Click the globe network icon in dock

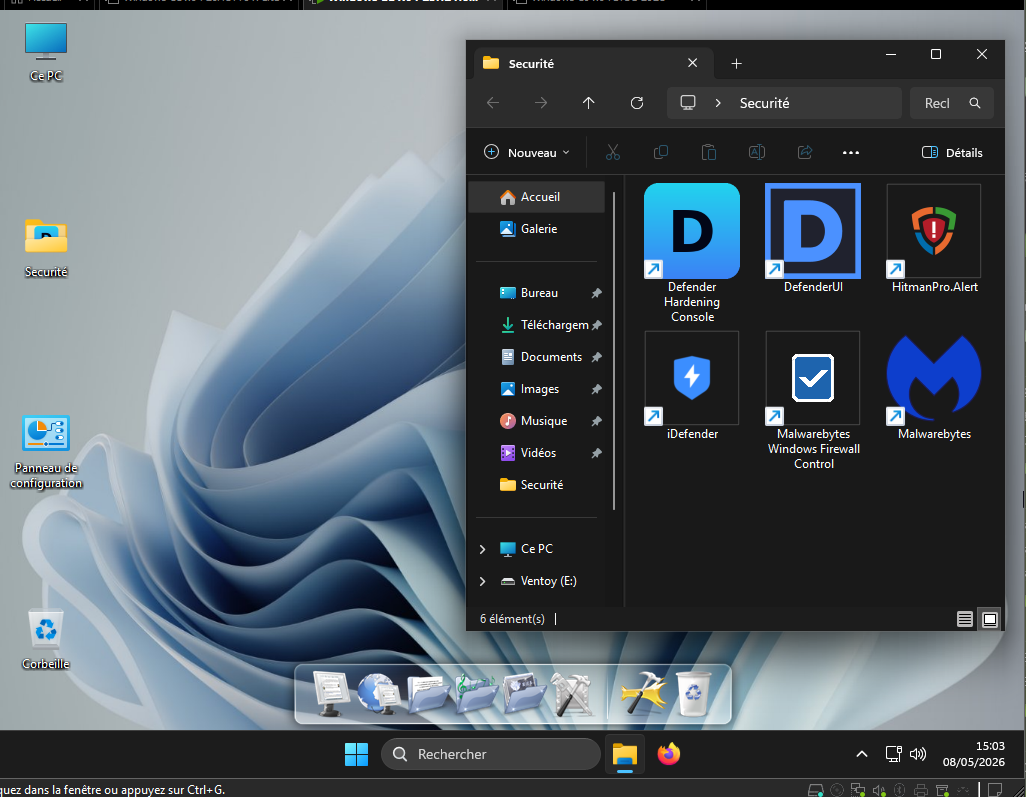pos(379,694)
